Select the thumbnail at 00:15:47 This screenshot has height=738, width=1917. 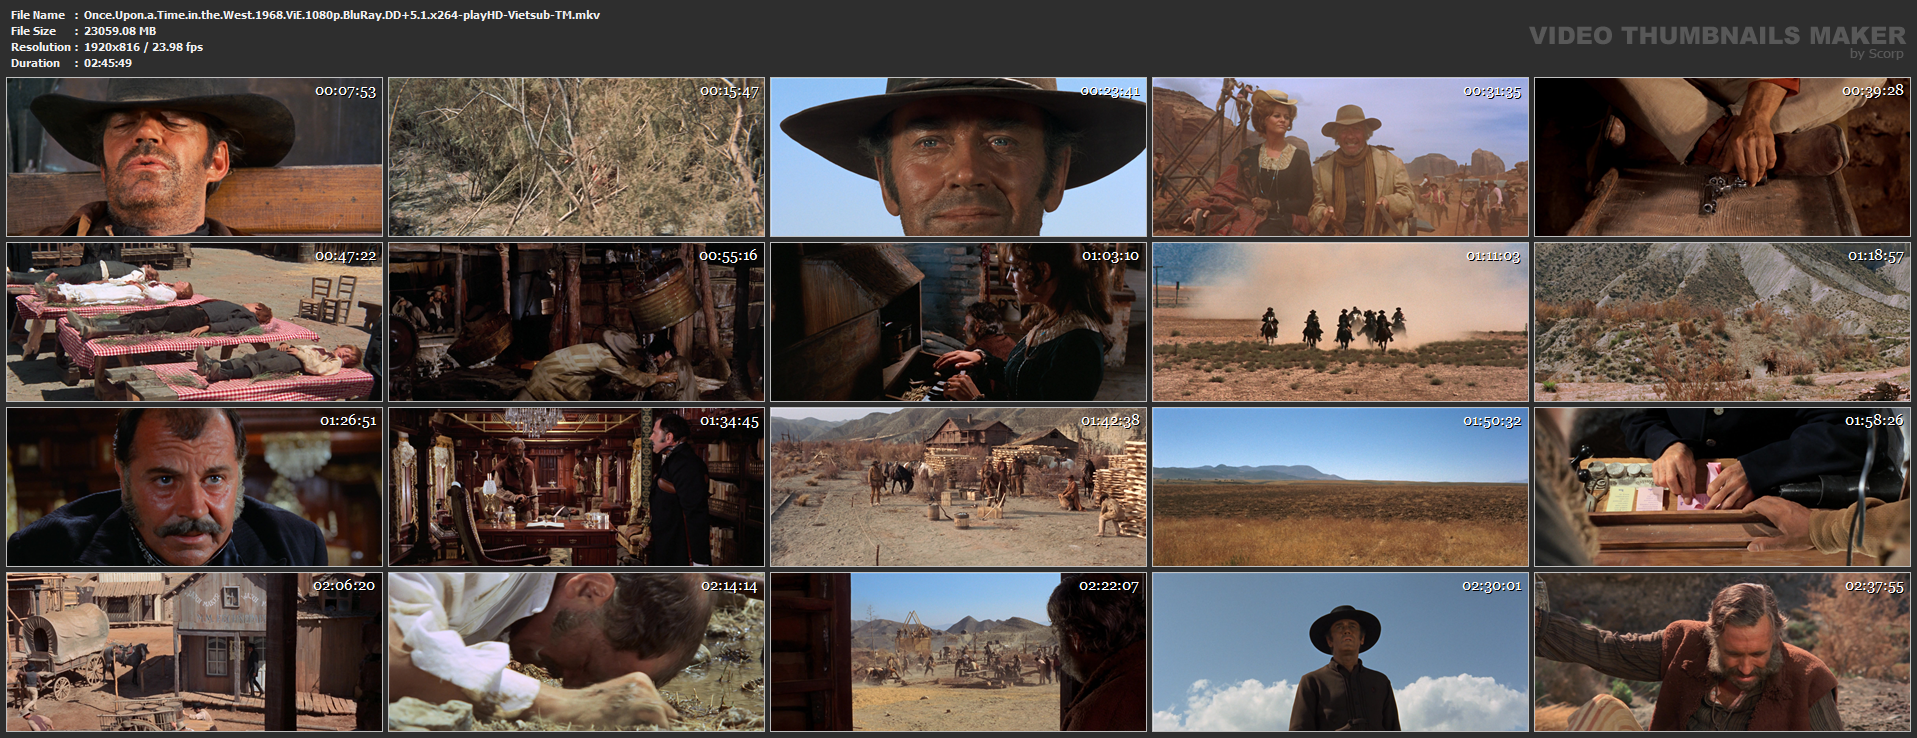click(x=576, y=157)
